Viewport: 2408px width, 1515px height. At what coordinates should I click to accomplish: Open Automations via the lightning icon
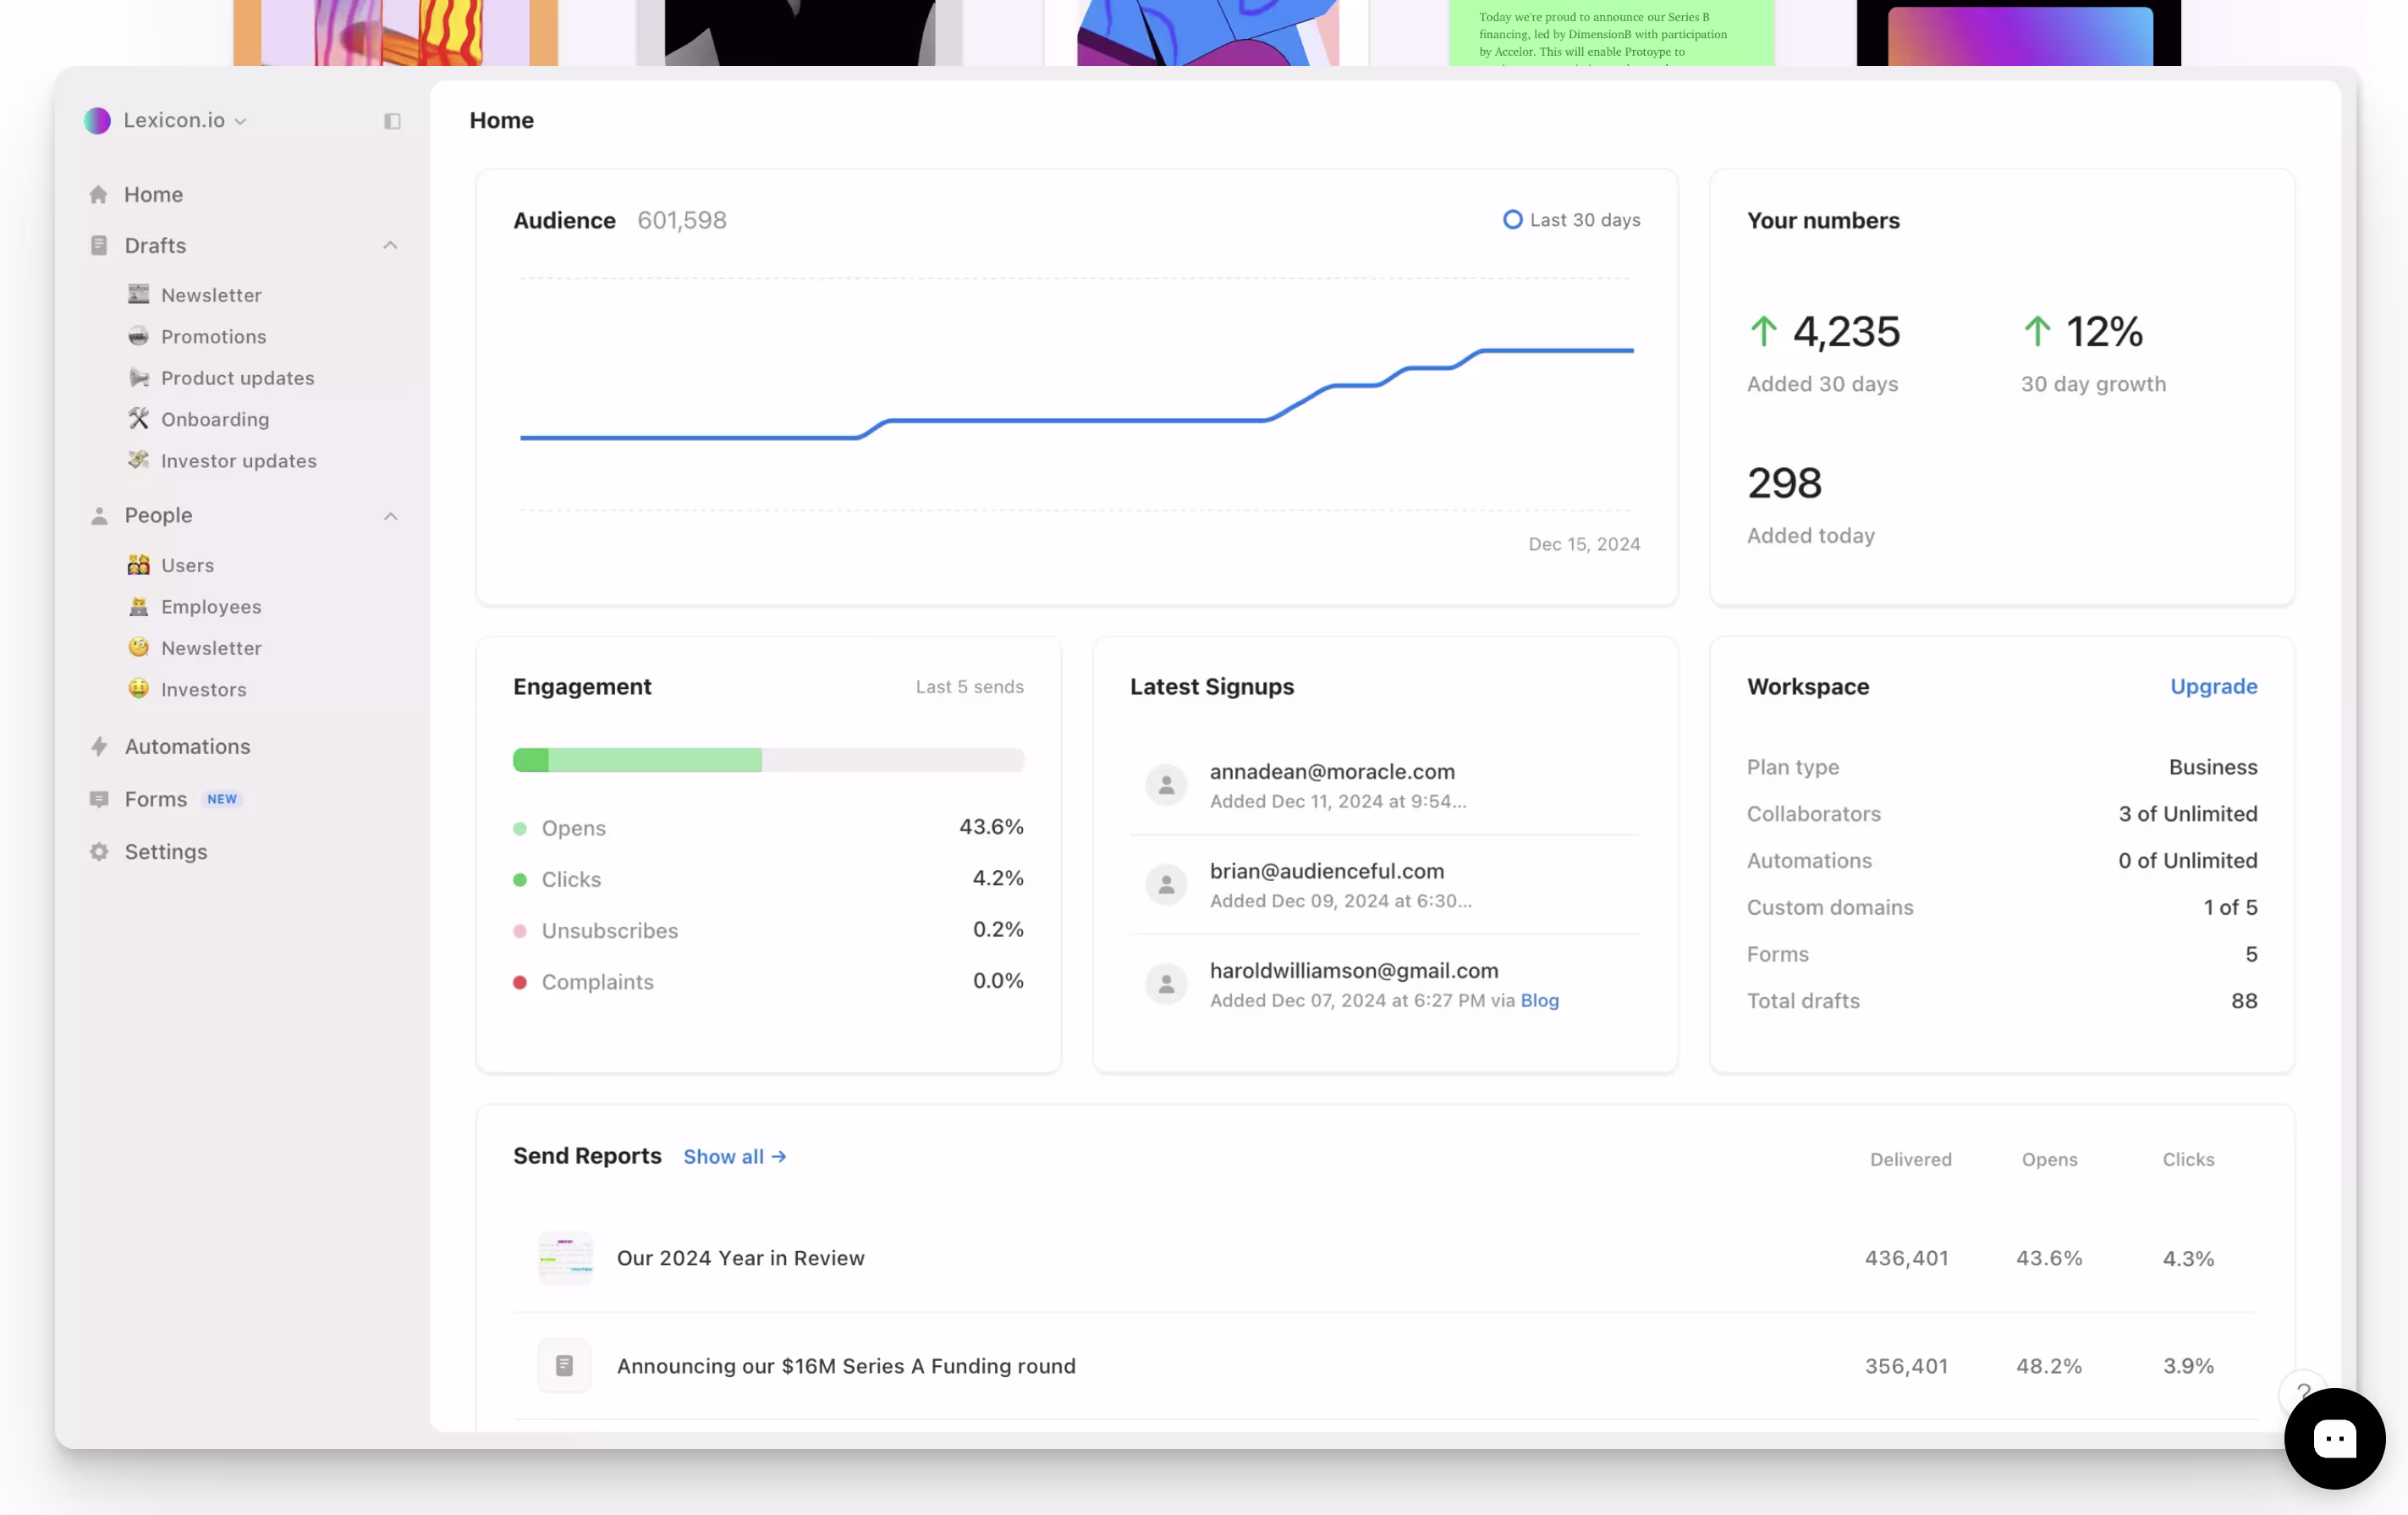click(99, 746)
